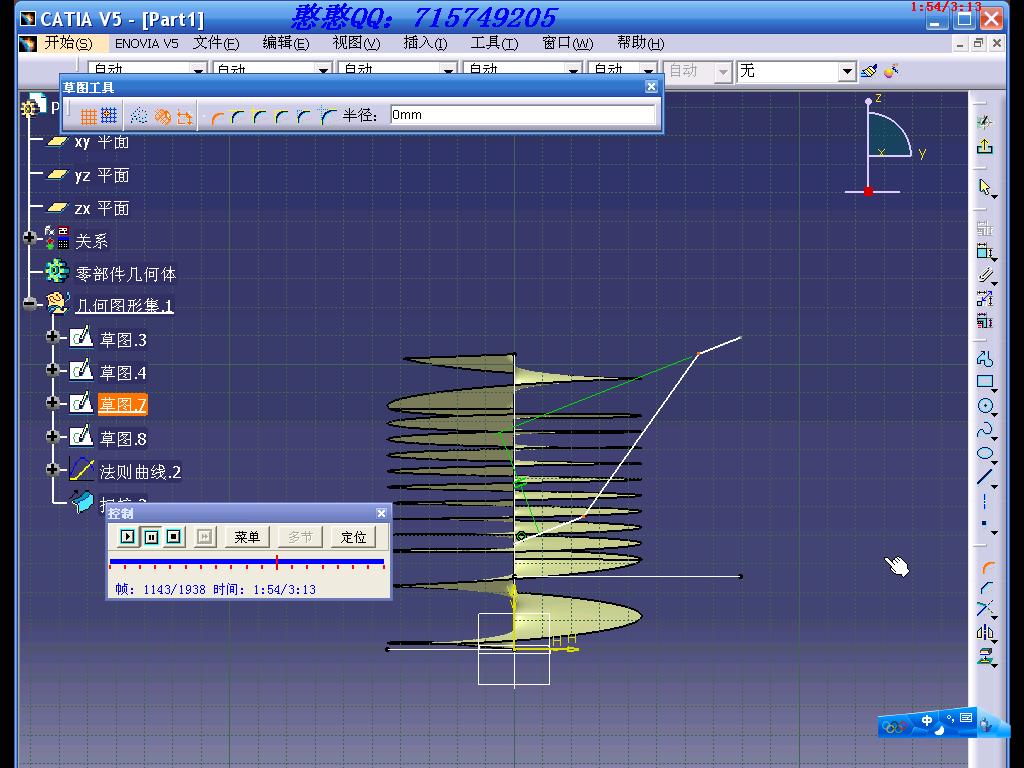
Task: Open the first 自动 dropdown arrow
Action: [x=198, y=70]
